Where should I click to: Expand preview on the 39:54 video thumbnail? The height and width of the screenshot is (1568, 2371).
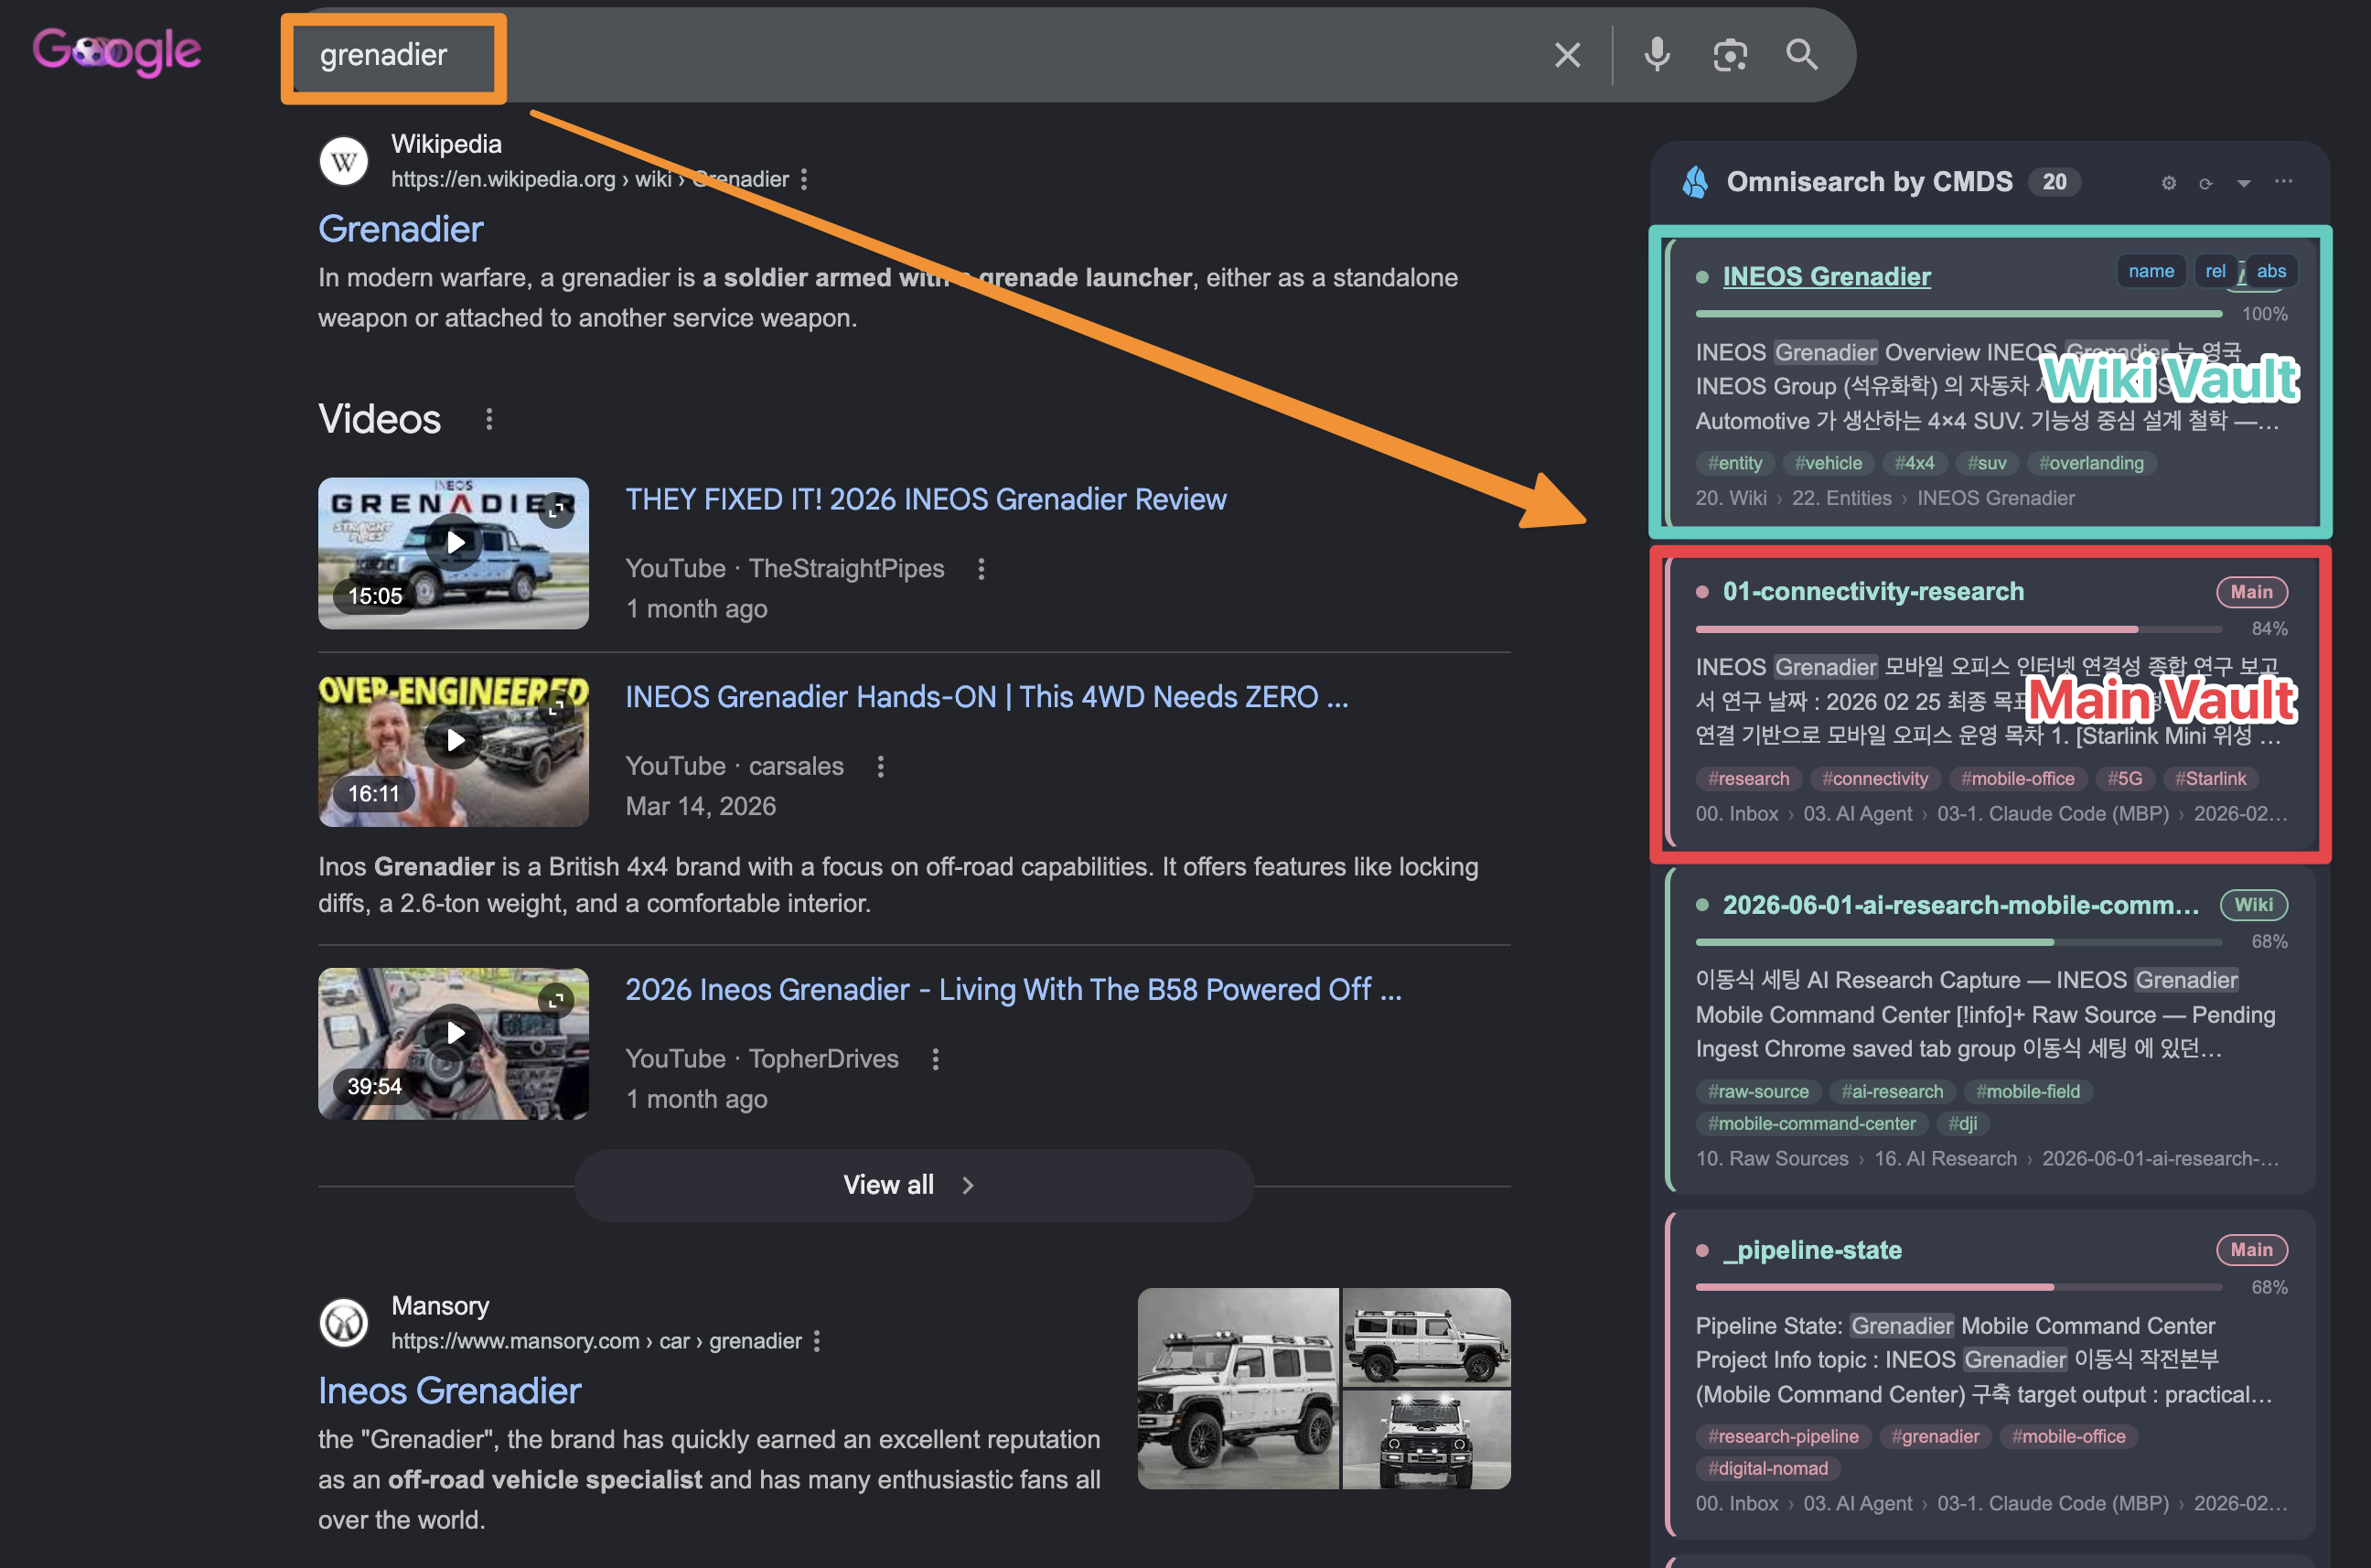click(x=556, y=999)
